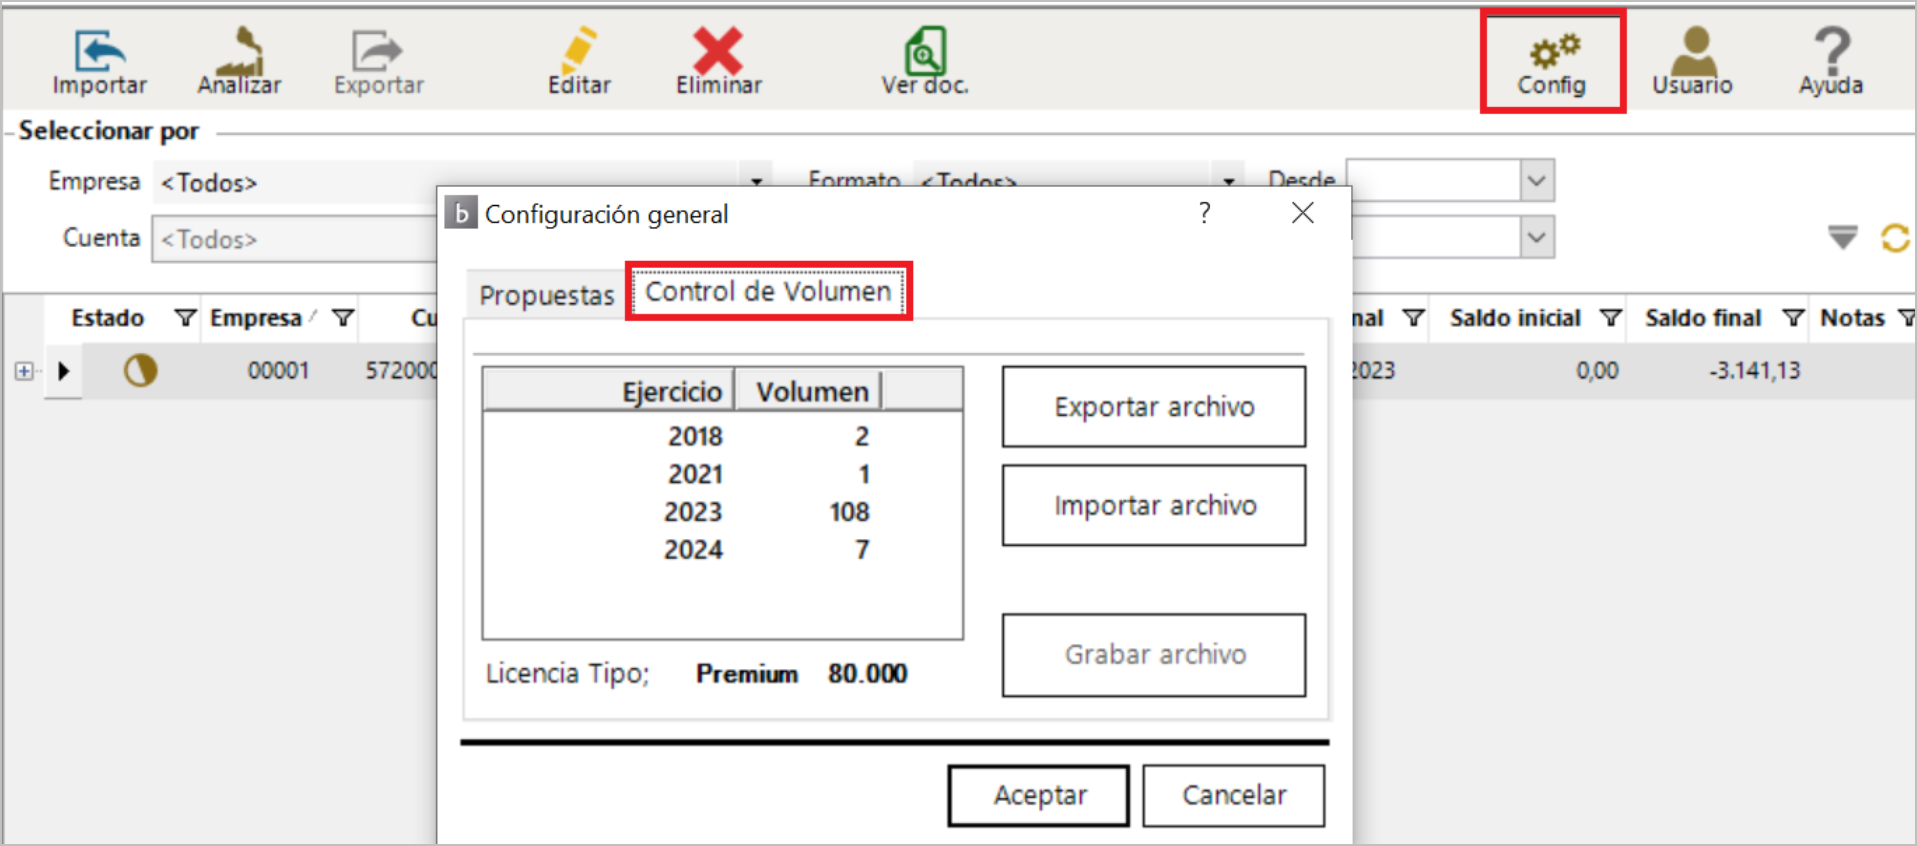Filter the Empresa column
This screenshot has height=846, width=1917.
coord(343,318)
